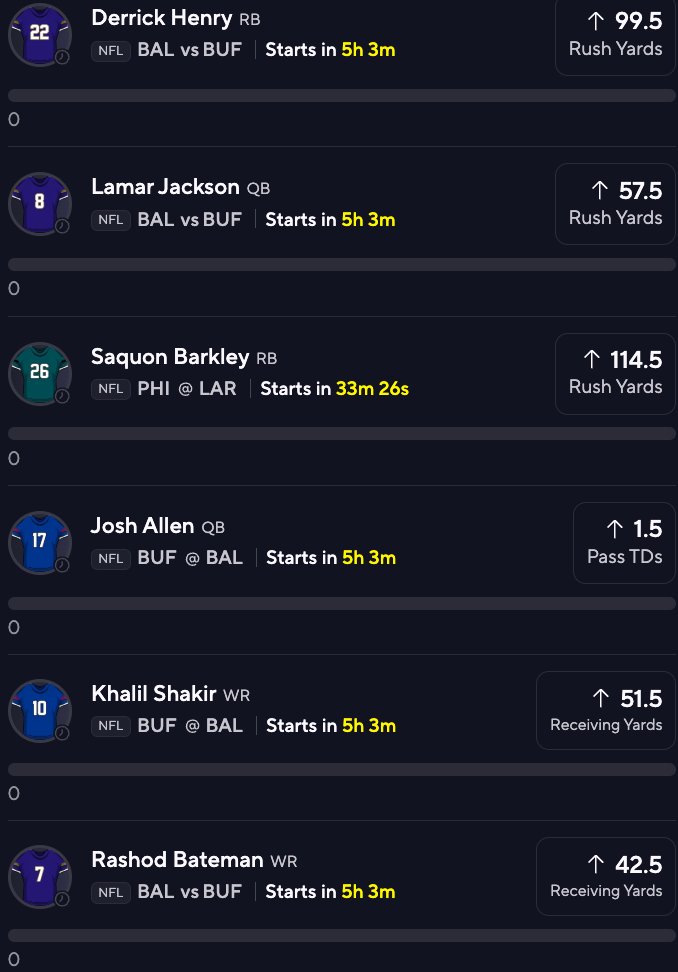Screen dimensions: 678x972
Task: Click Khalil Shakir's number 10 jersey icon
Action: (x=40, y=710)
